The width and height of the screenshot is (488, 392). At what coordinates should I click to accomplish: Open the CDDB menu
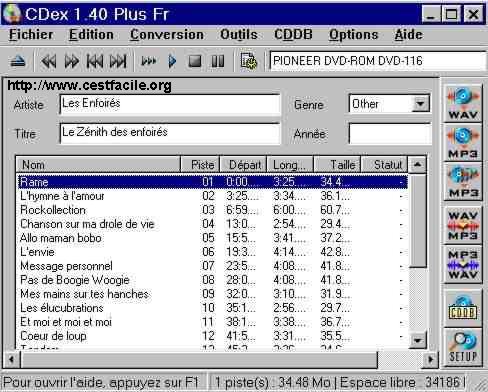(x=293, y=35)
